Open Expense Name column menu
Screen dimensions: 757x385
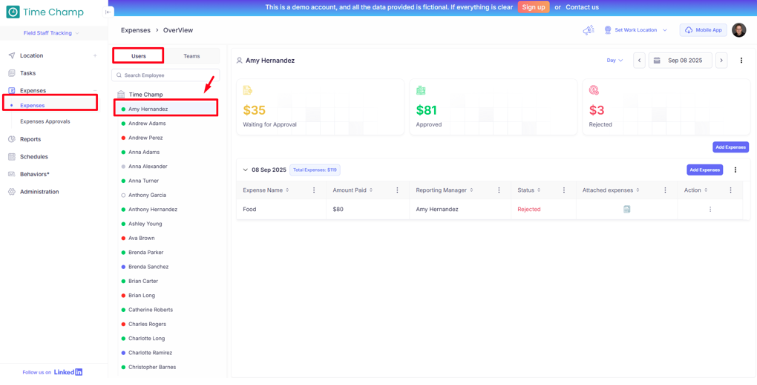pos(314,190)
